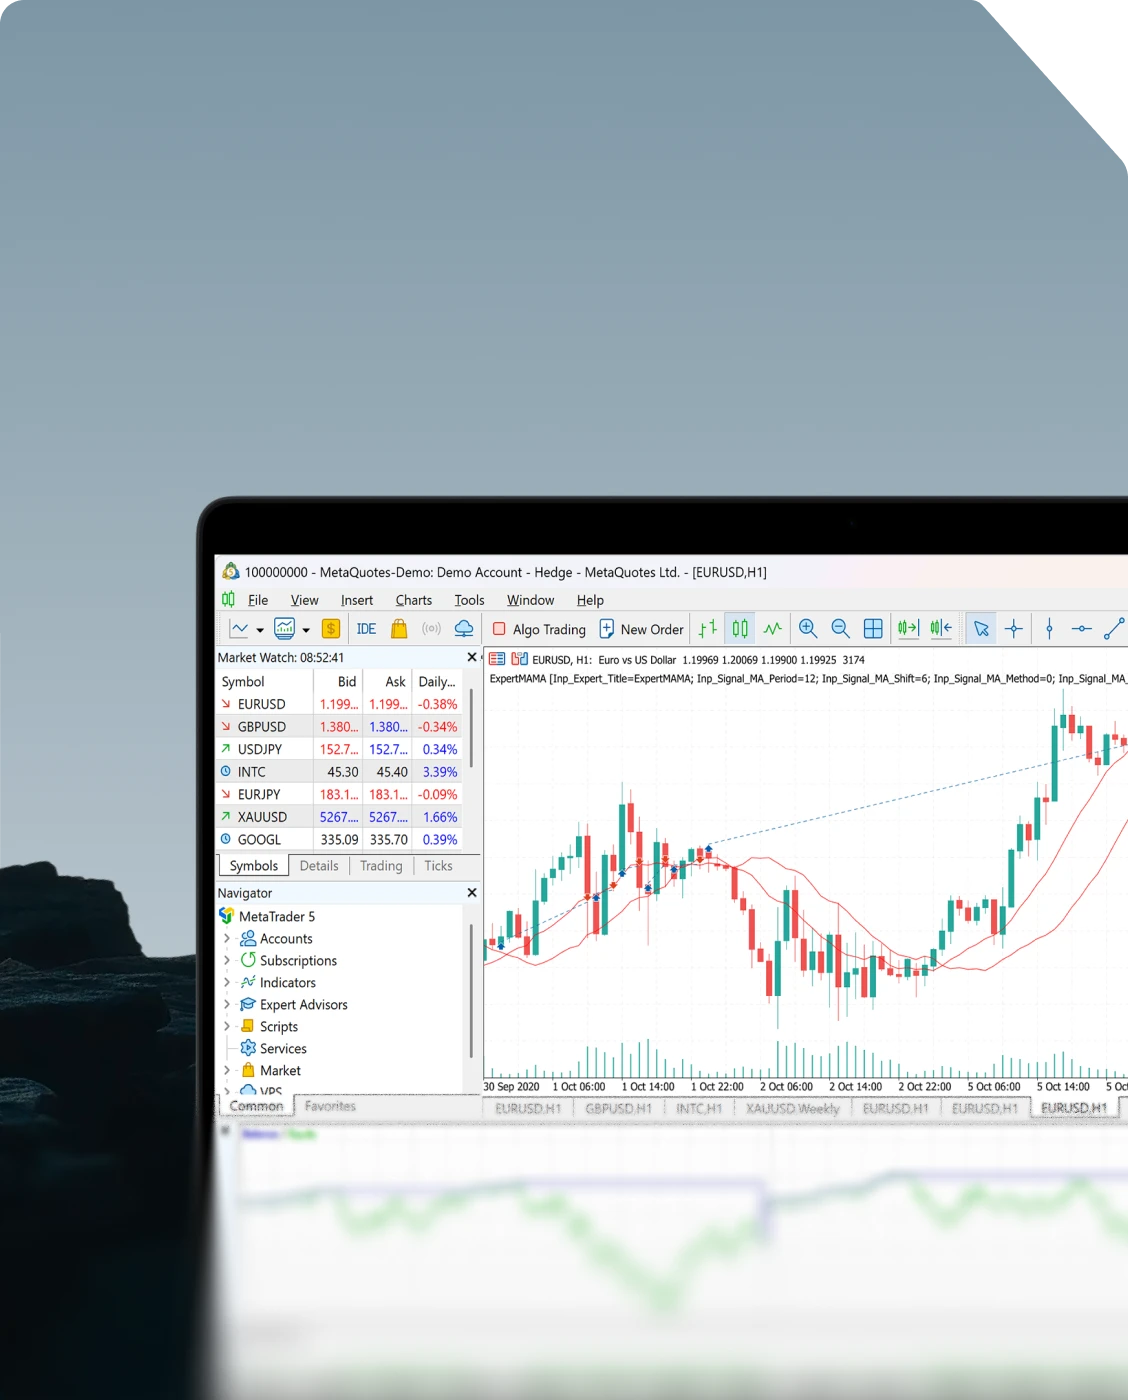Open the Tools menu

pyautogui.click(x=469, y=600)
